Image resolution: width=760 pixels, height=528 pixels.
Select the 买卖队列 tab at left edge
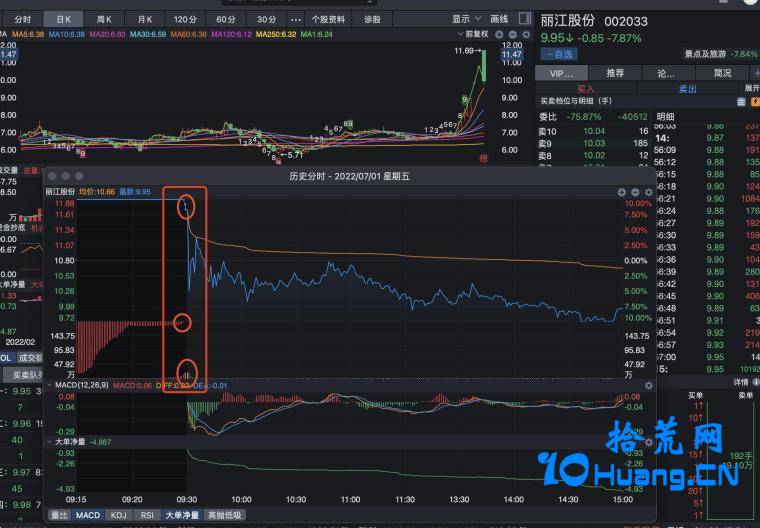24,375
